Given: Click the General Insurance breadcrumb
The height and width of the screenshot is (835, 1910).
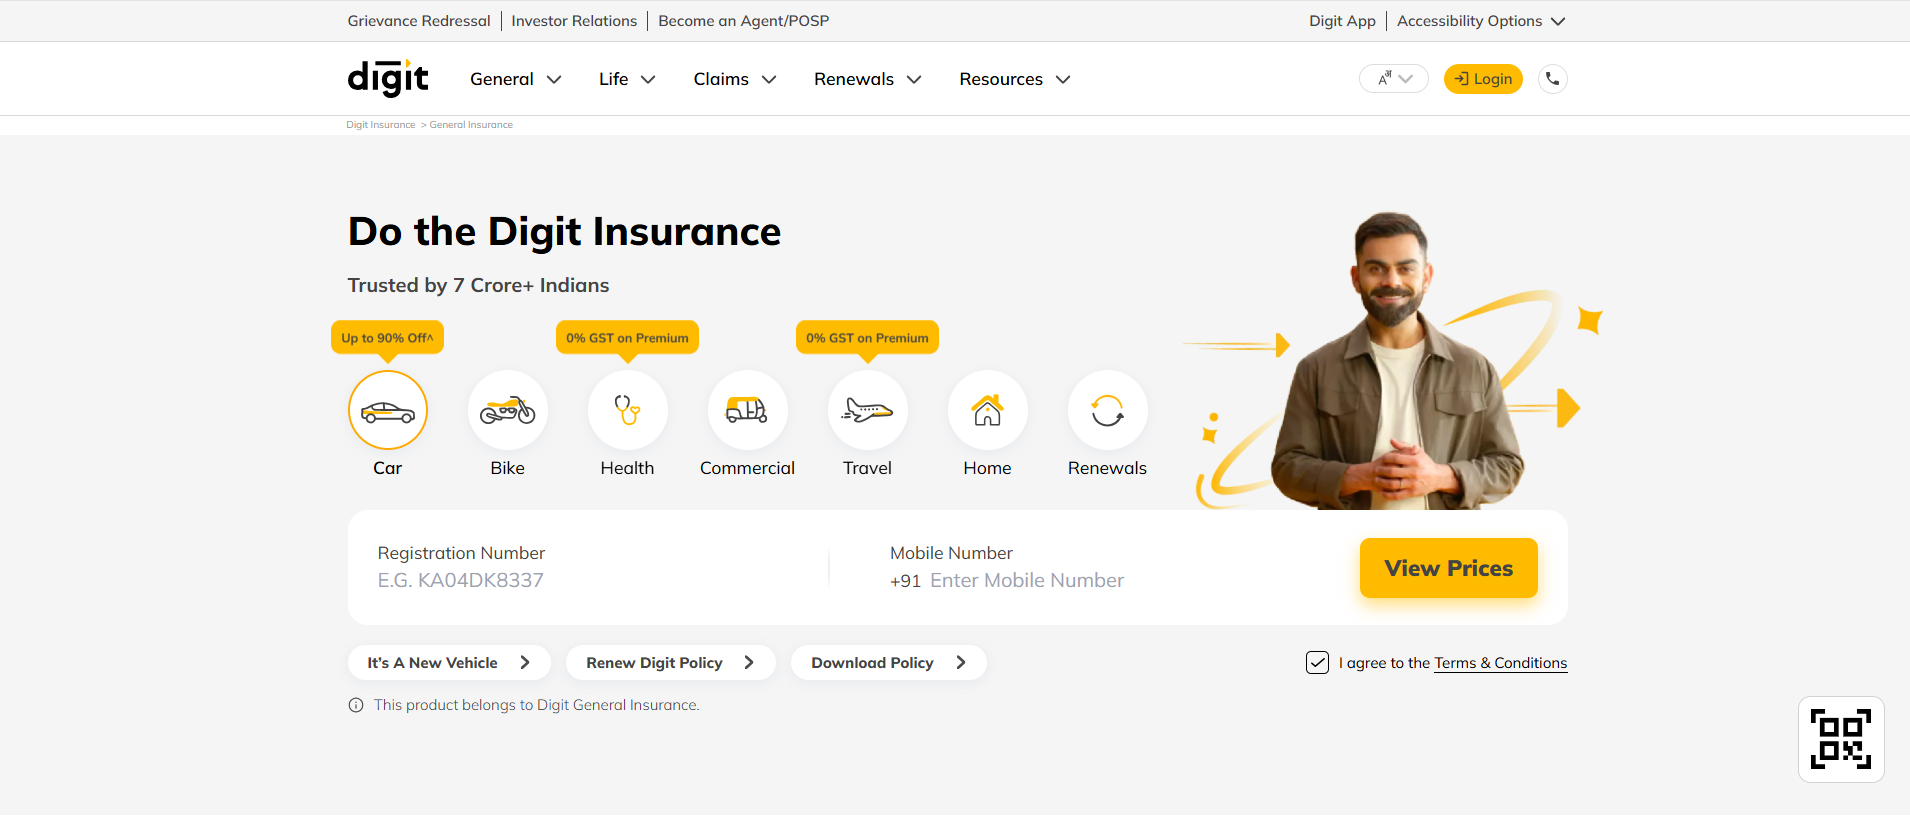Looking at the screenshot, I should click(x=471, y=125).
